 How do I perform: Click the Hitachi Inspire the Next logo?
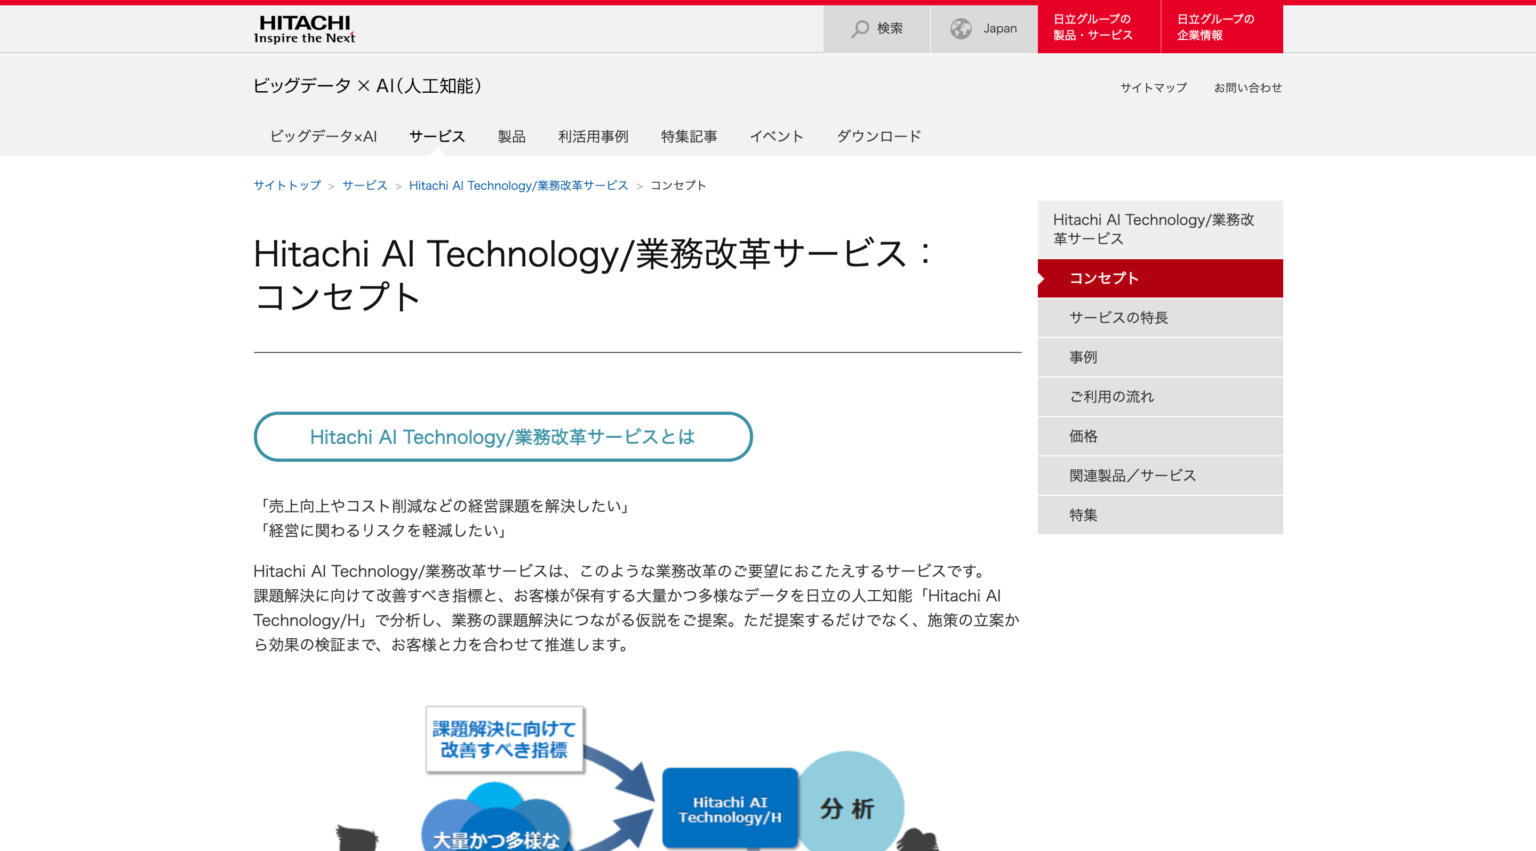(304, 29)
